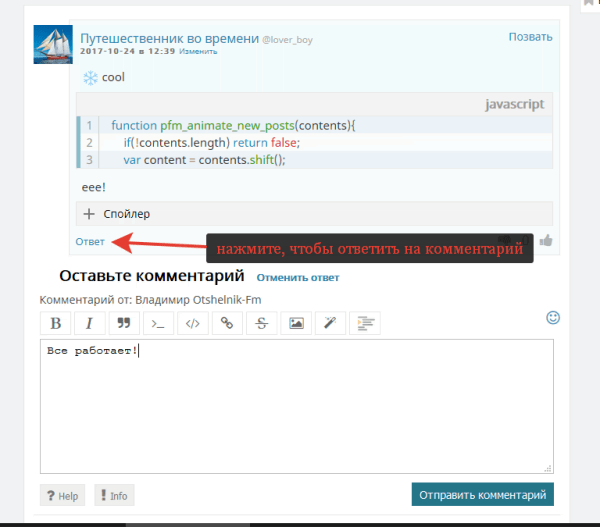
Task: Insert a hyperlink with the chain icon
Action: (227, 323)
